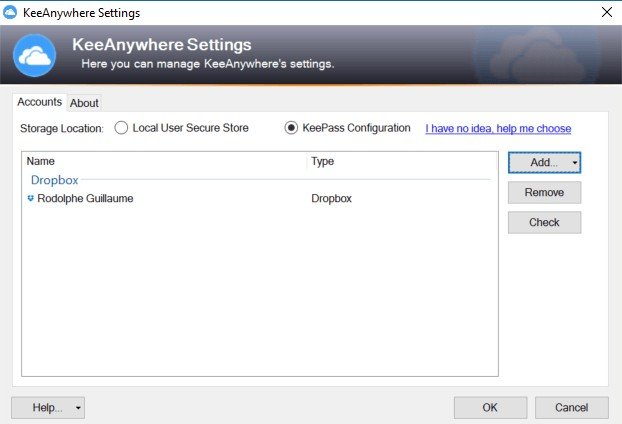Confirm settings with OK
This screenshot has height=424, width=622.
click(x=490, y=407)
